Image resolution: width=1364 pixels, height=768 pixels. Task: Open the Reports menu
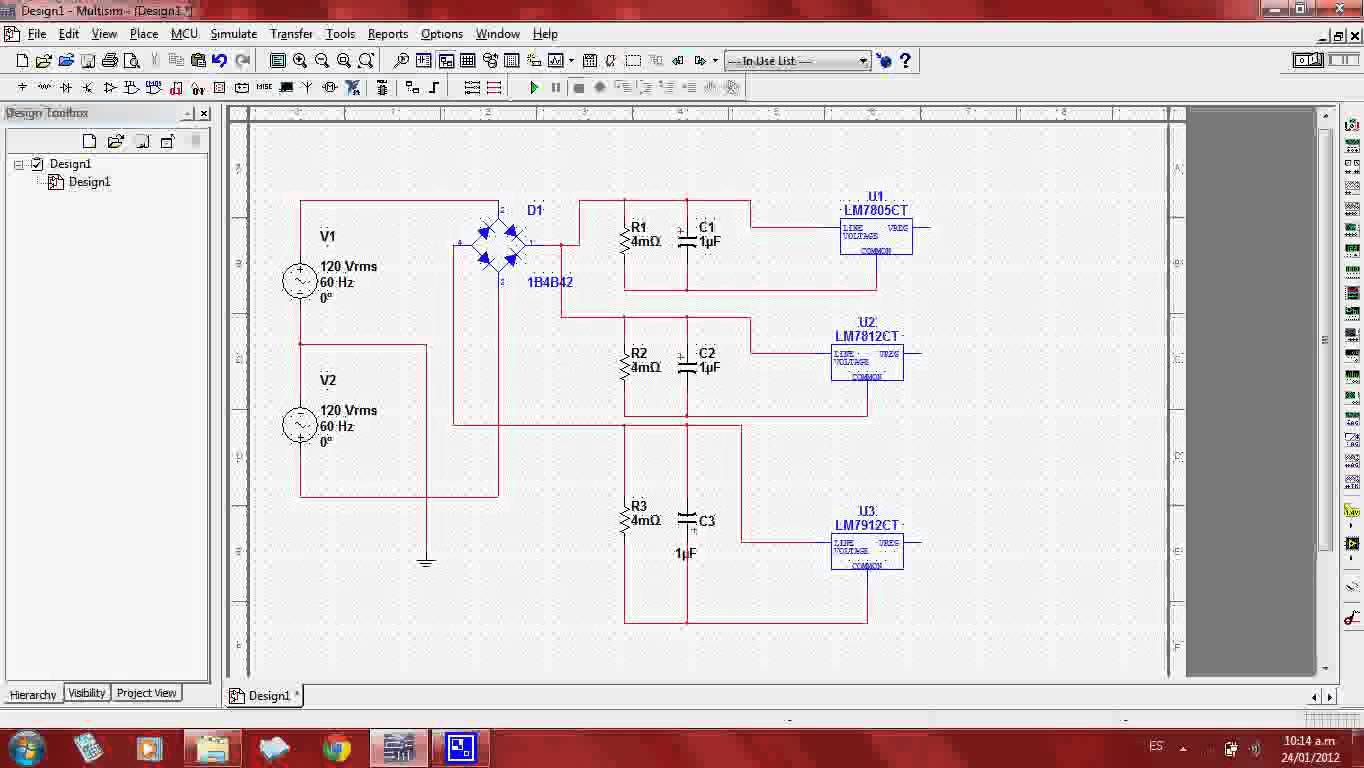pyautogui.click(x=388, y=34)
